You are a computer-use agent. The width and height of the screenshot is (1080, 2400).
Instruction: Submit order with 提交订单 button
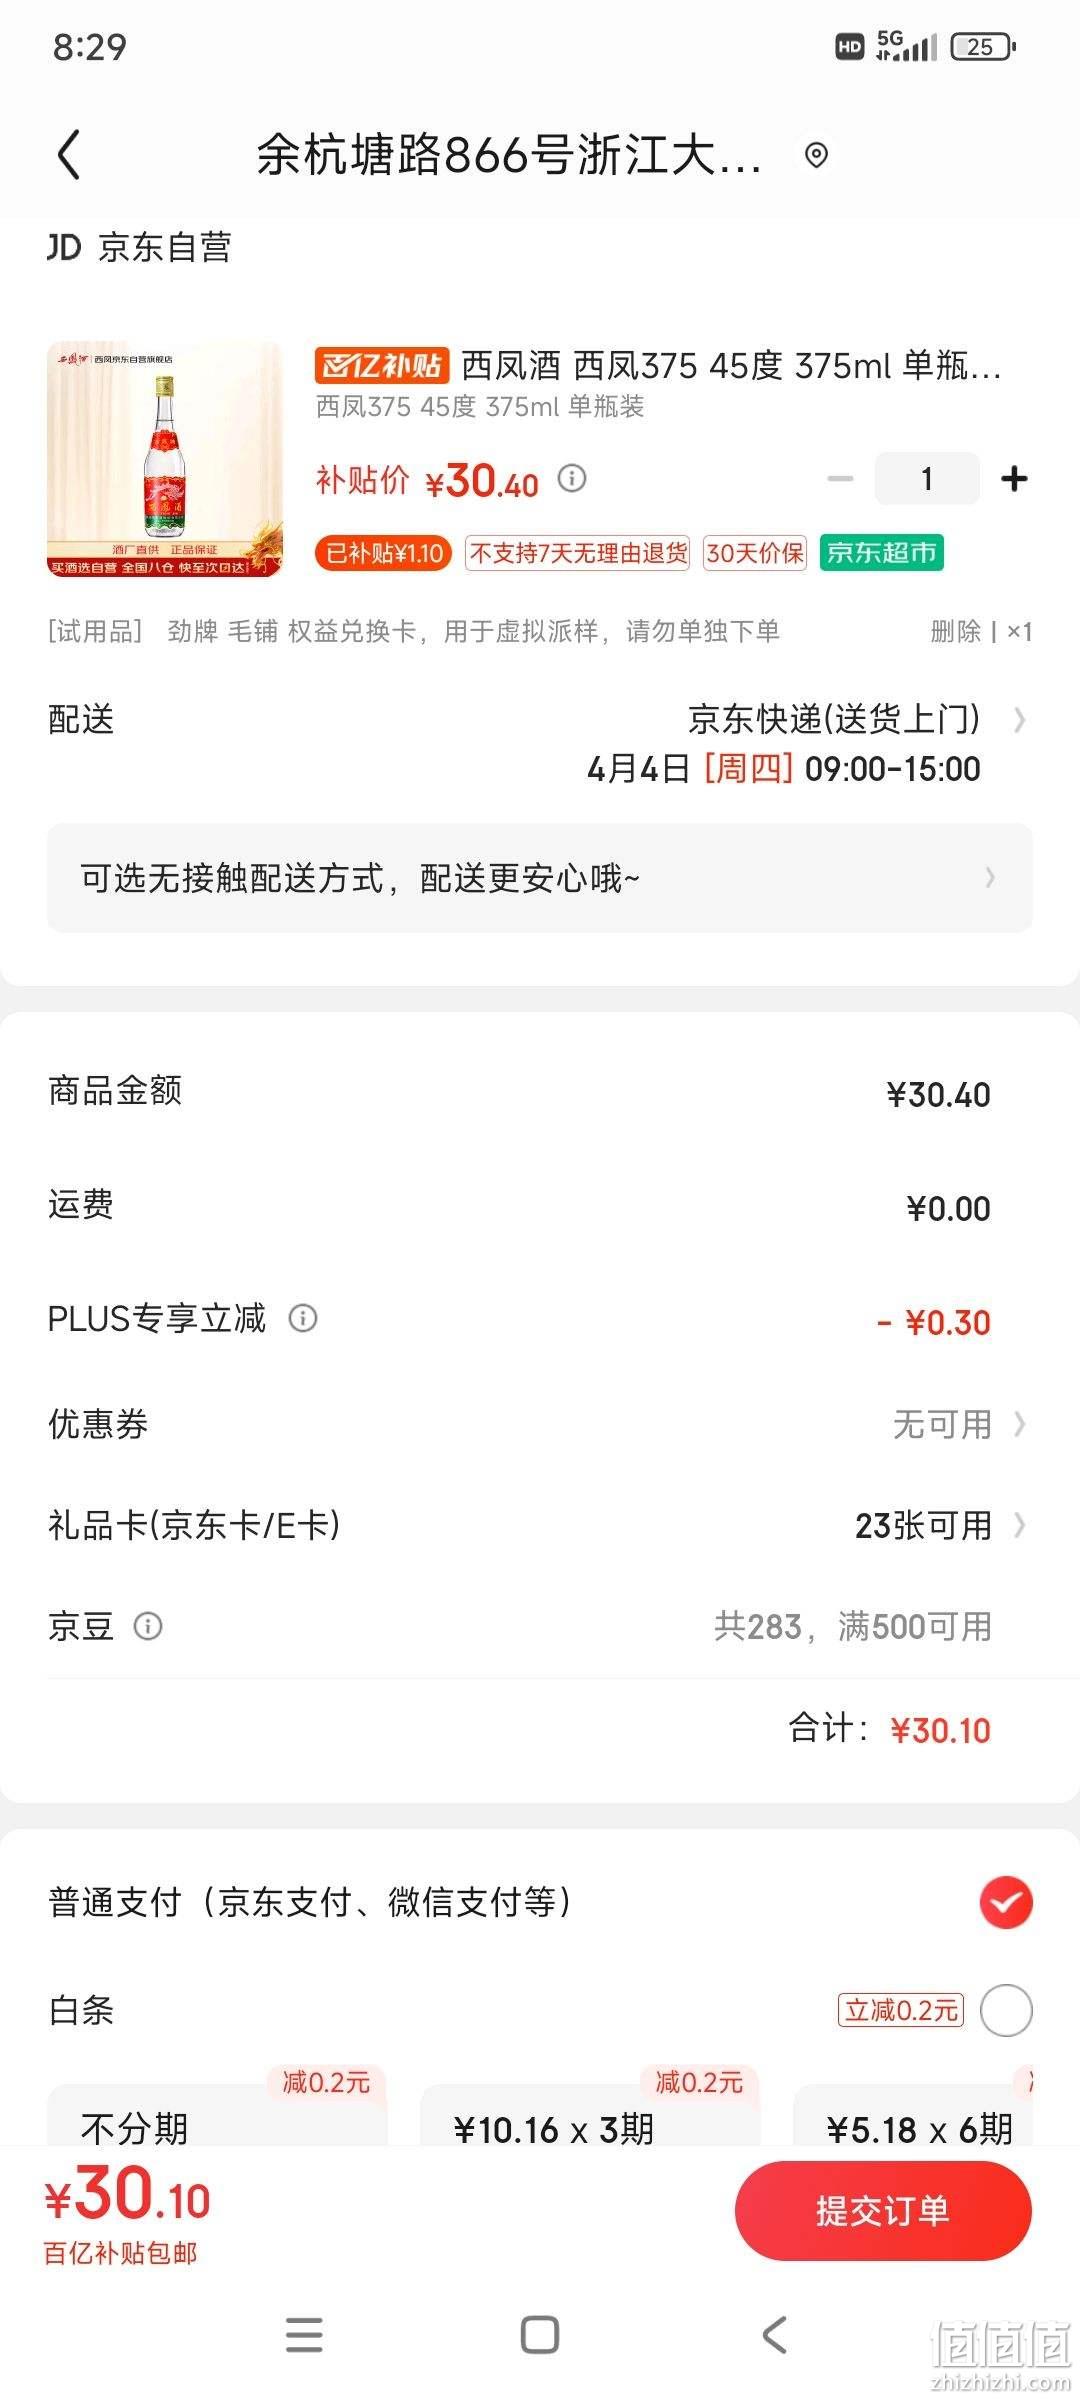click(883, 2211)
